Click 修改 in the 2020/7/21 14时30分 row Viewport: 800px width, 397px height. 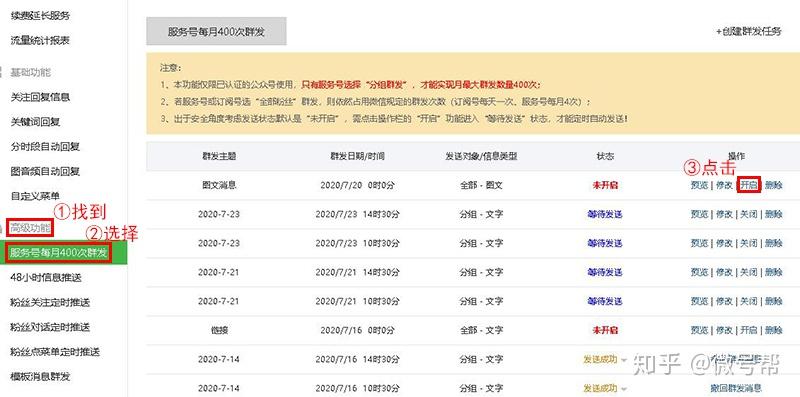tap(724, 272)
